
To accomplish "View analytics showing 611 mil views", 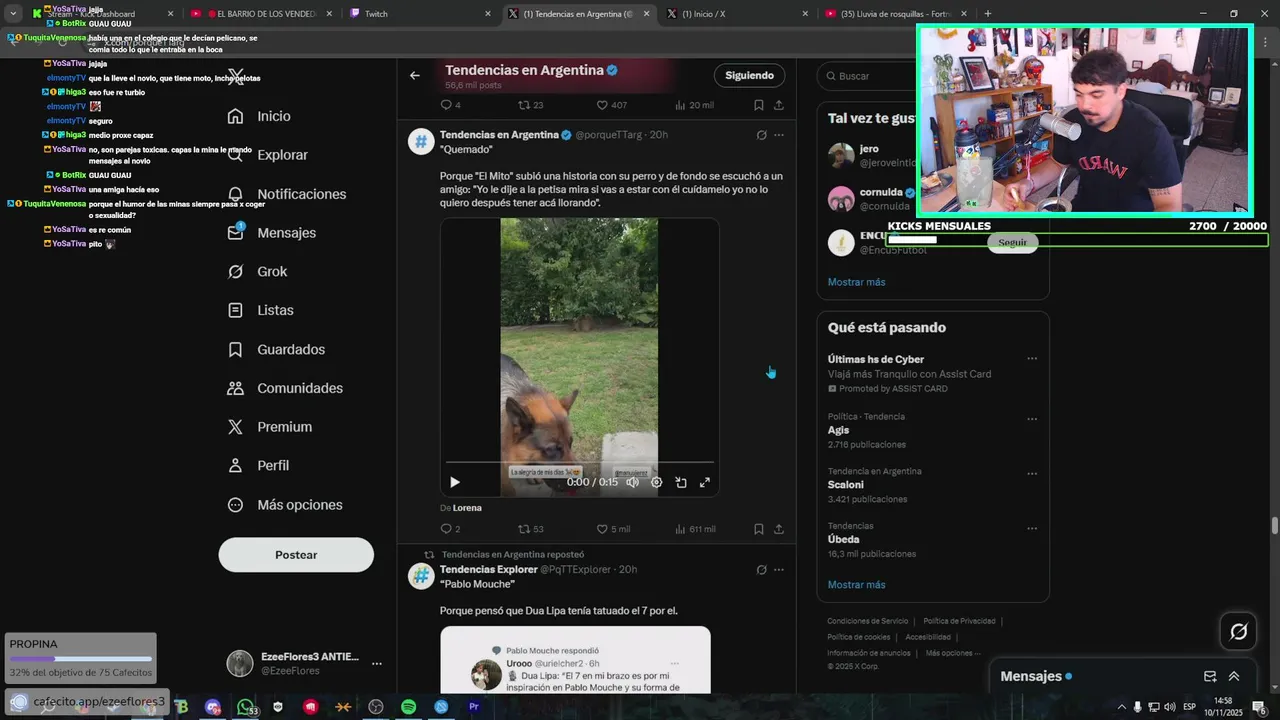I will tap(695, 529).
